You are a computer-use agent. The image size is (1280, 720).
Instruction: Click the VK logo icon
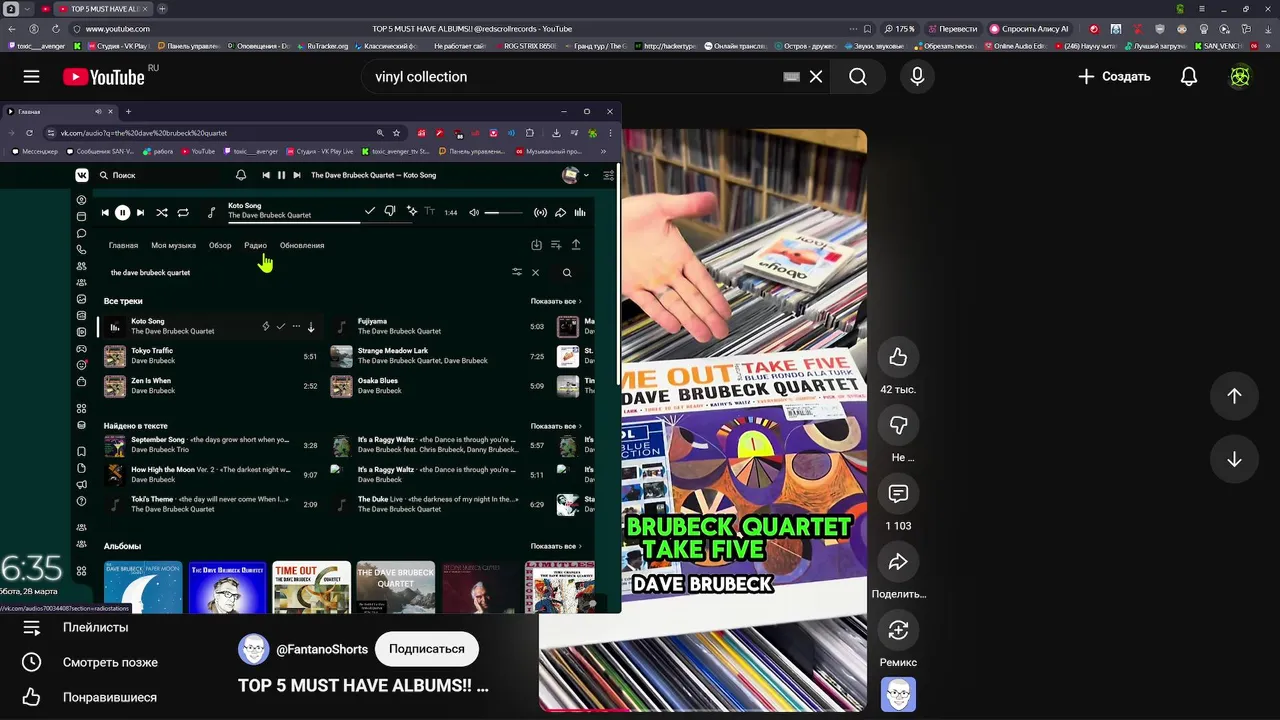click(x=82, y=175)
